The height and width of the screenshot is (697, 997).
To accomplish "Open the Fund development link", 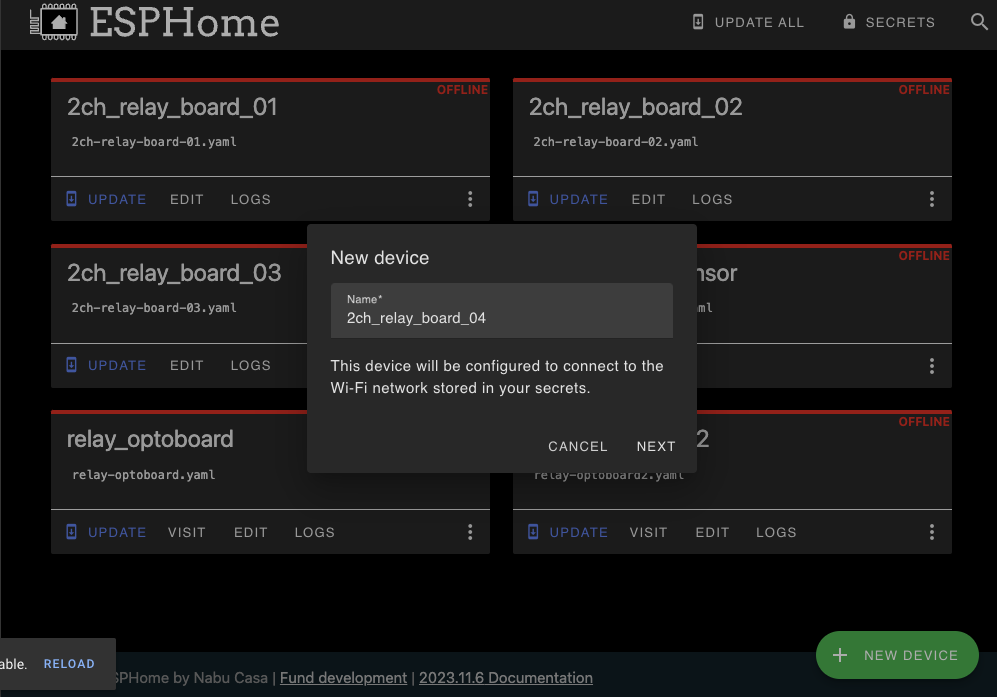I will pyautogui.click(x=343, y=678).
